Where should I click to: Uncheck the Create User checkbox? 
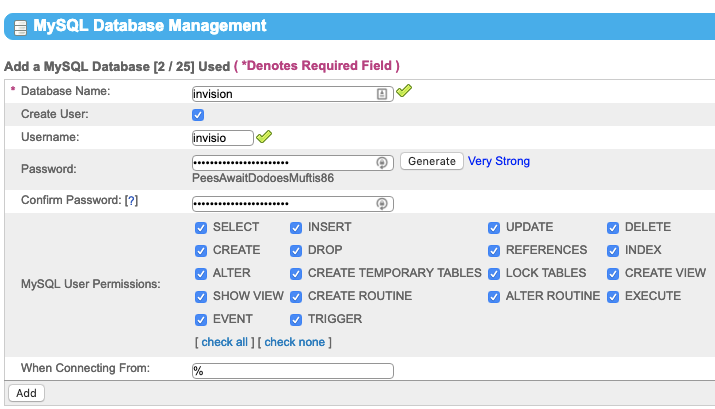(198, 115)
